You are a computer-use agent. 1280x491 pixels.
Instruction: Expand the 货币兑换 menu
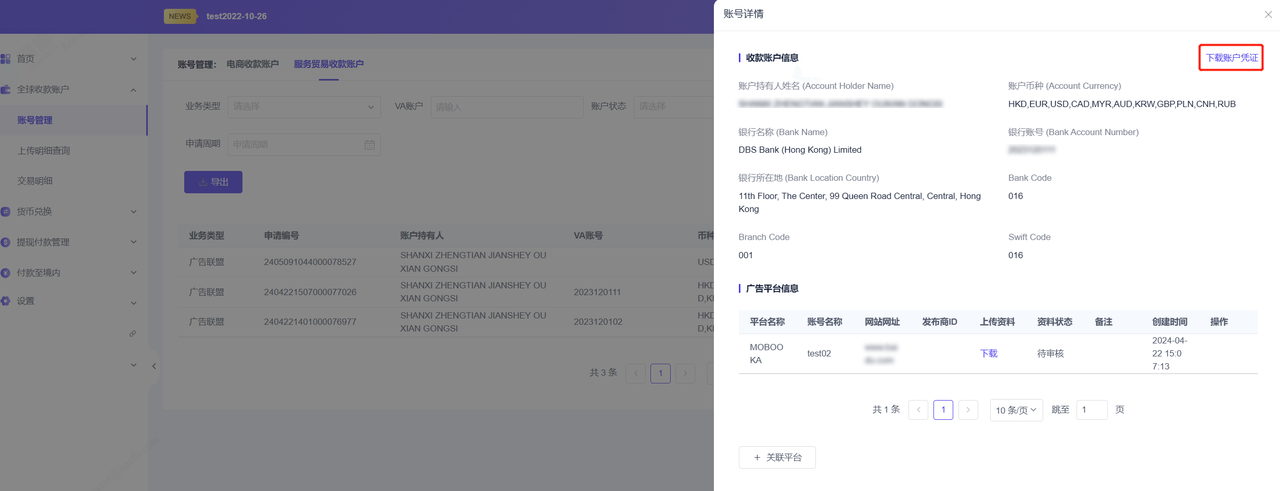coord(133,212)
